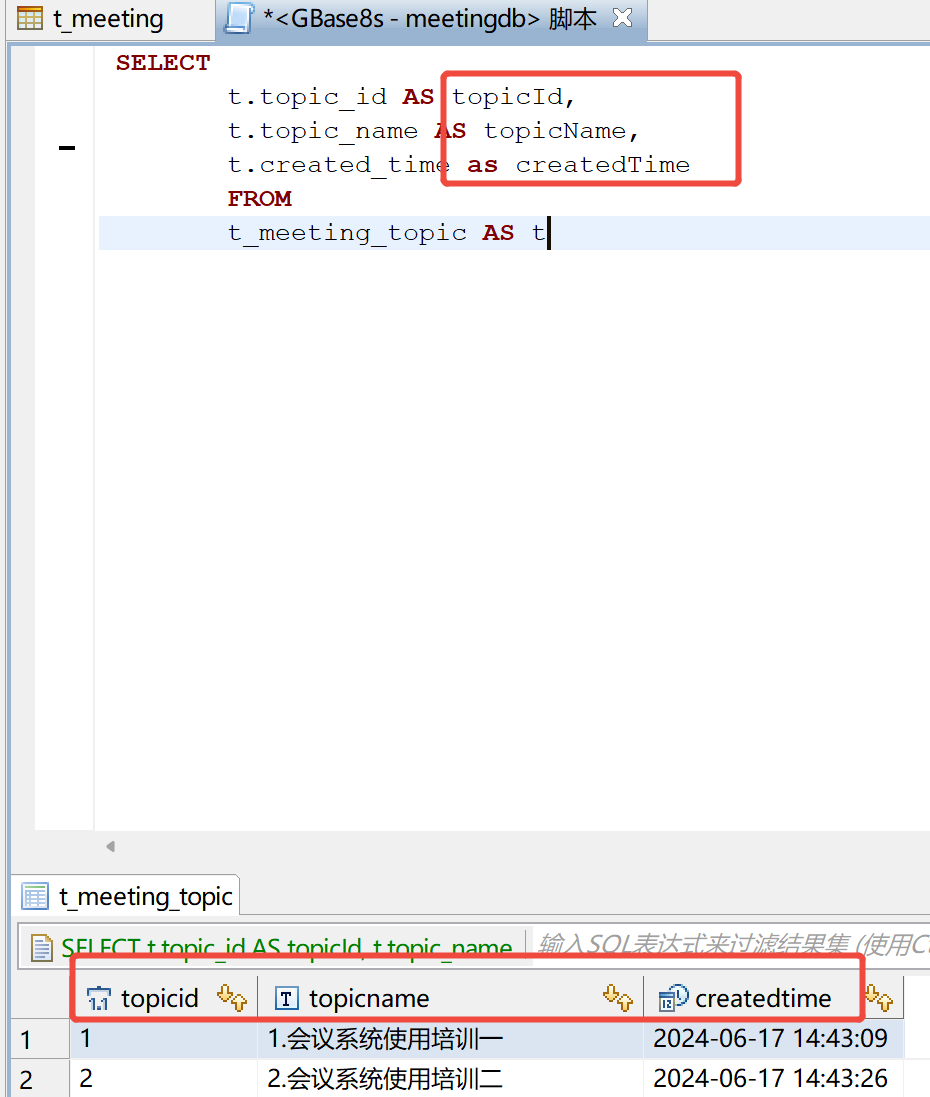
Task: Click the script icon on the GBase8s 脚本 tab
Action: tap(238, 18)
